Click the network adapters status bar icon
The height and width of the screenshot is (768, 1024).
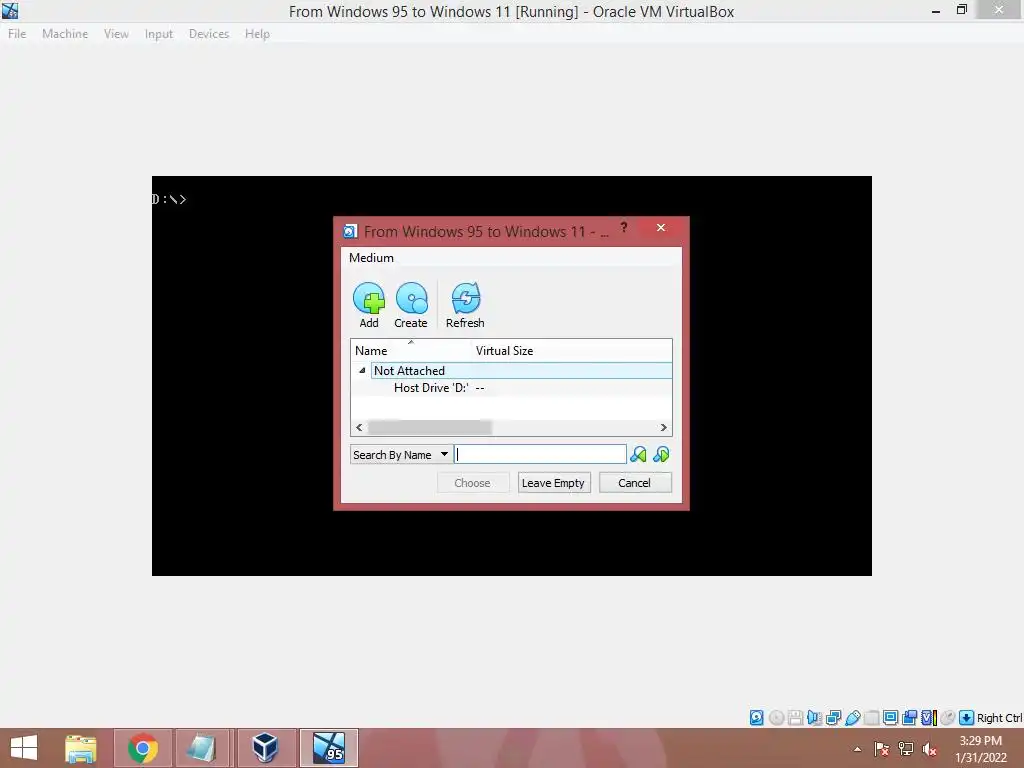click(x=833, y=718)
